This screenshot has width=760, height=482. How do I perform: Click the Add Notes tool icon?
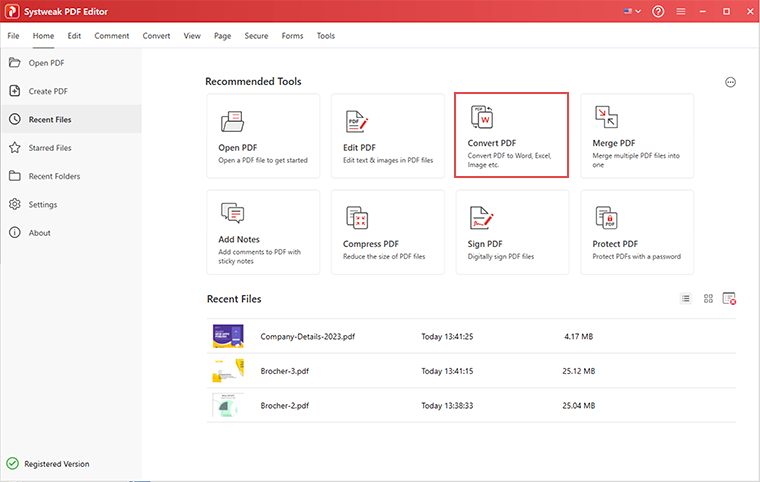[233, 213]
